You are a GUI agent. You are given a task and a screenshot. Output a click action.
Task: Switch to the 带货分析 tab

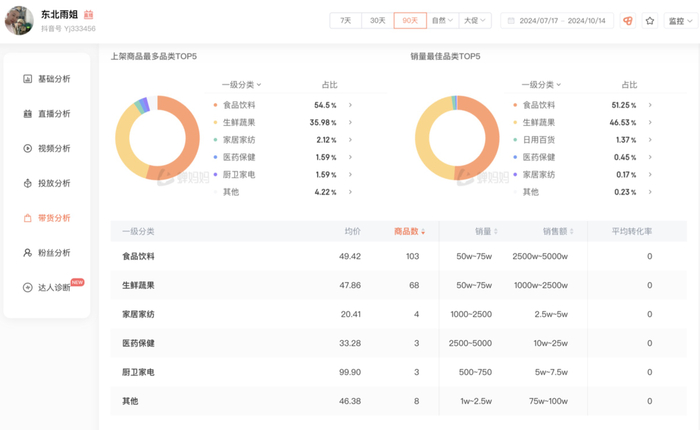click(x=53, y=218)
